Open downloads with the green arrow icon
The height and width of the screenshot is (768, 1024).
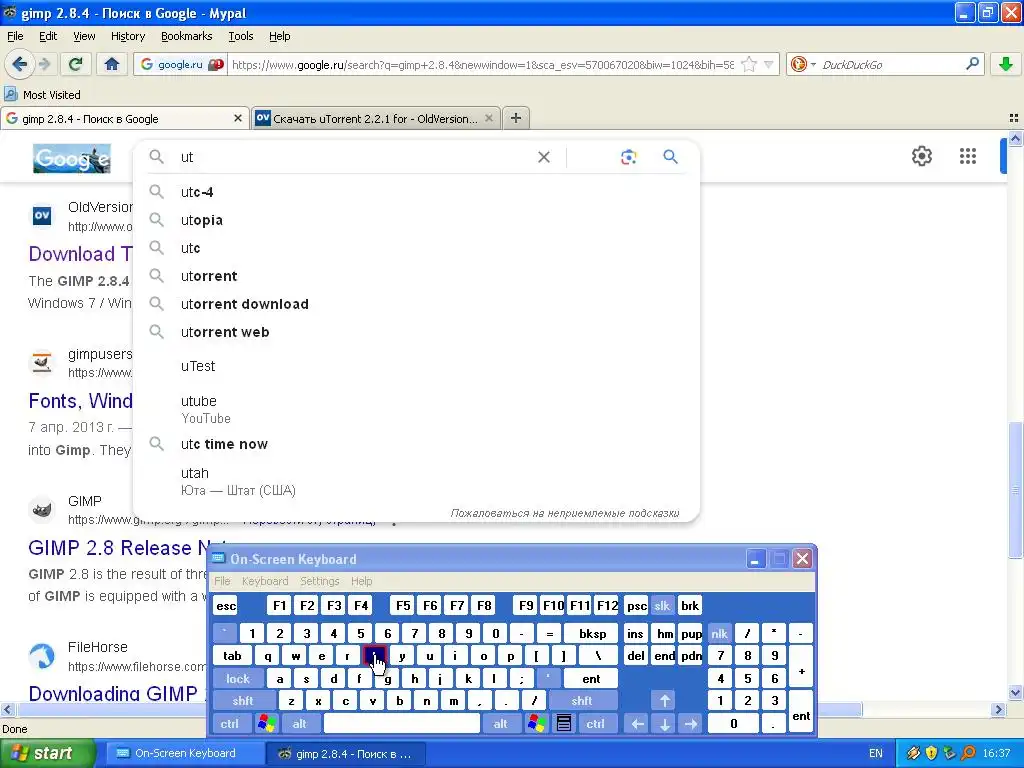coord(1006,64)
